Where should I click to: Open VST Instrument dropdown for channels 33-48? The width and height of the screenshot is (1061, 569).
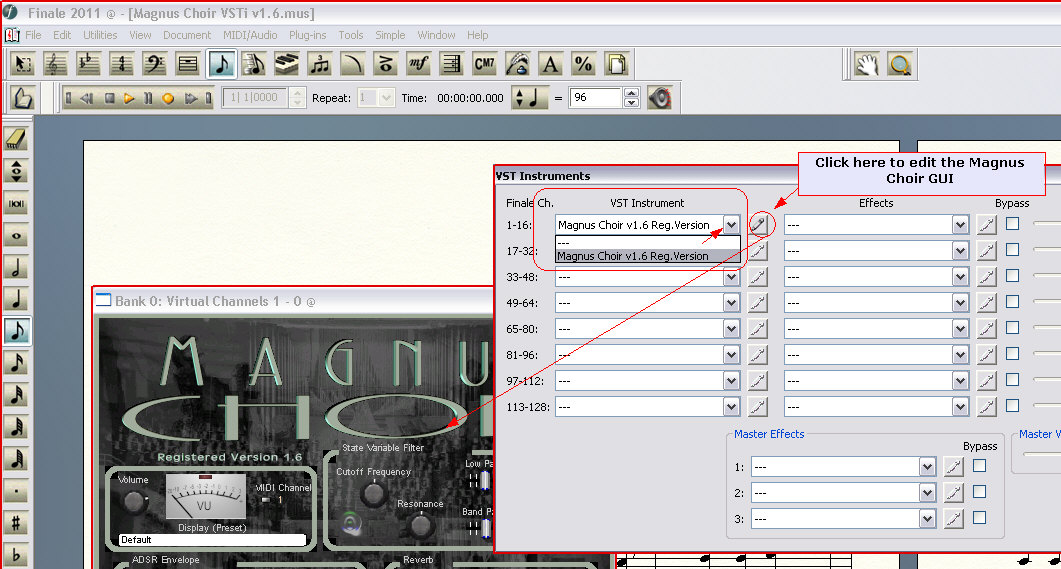(x=731, y=277)
